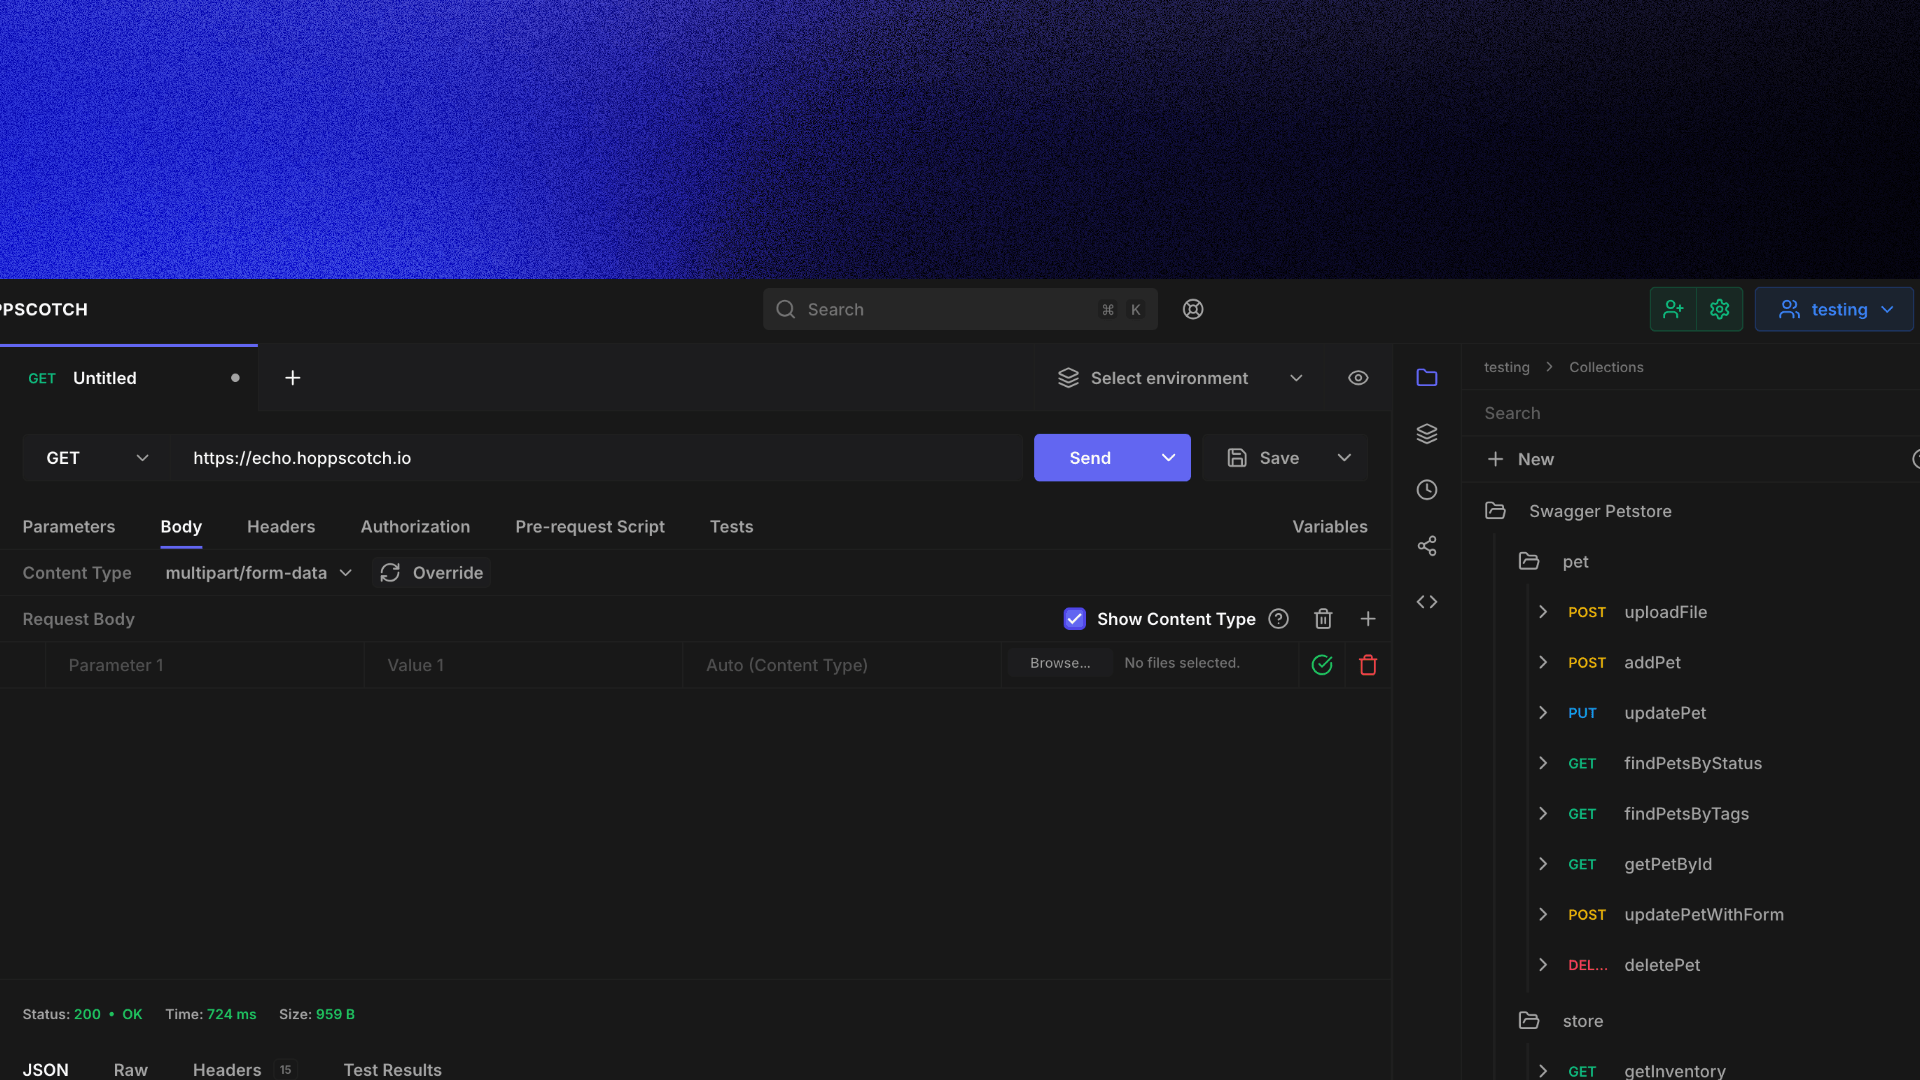Add a new request tab

(292, 377)
